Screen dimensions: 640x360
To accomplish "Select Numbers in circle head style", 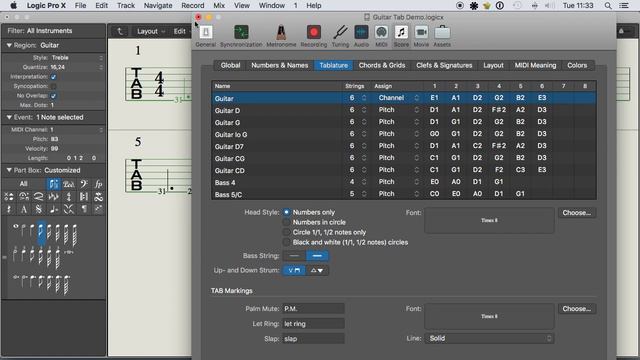I will (x=287, y=222).
